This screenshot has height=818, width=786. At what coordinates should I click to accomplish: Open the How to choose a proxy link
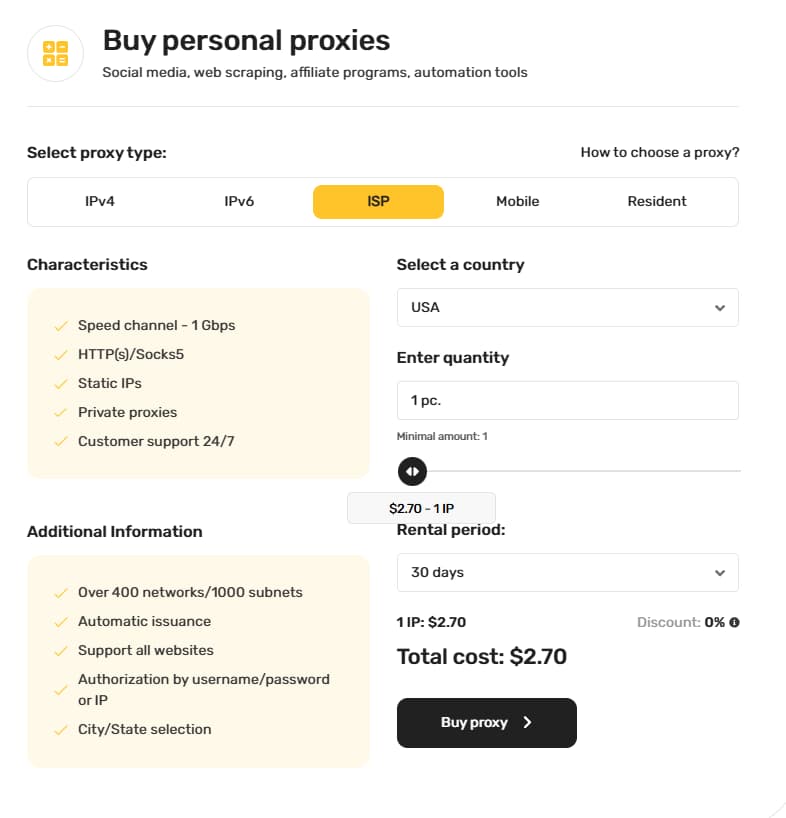pos(660,153)
